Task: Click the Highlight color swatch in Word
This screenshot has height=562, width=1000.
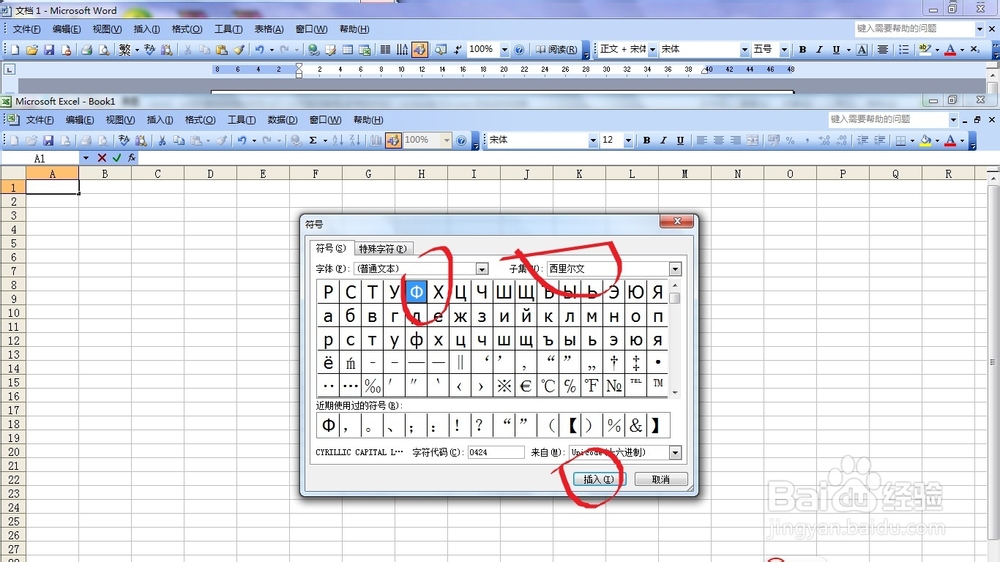Action: [925, 50]
